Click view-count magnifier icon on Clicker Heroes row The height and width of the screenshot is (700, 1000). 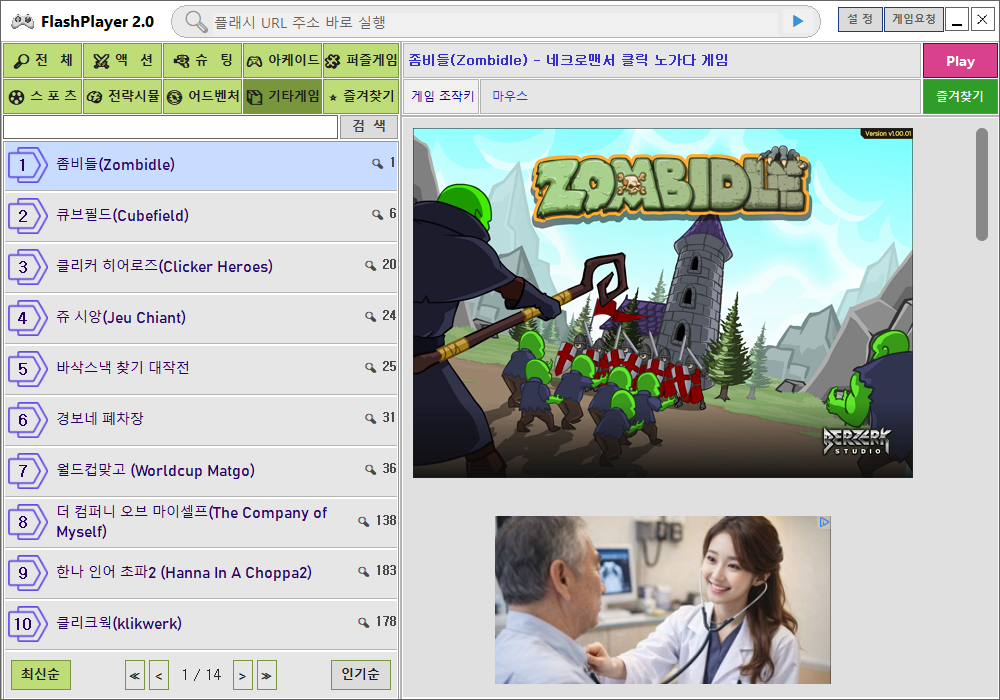click(371, 265)
